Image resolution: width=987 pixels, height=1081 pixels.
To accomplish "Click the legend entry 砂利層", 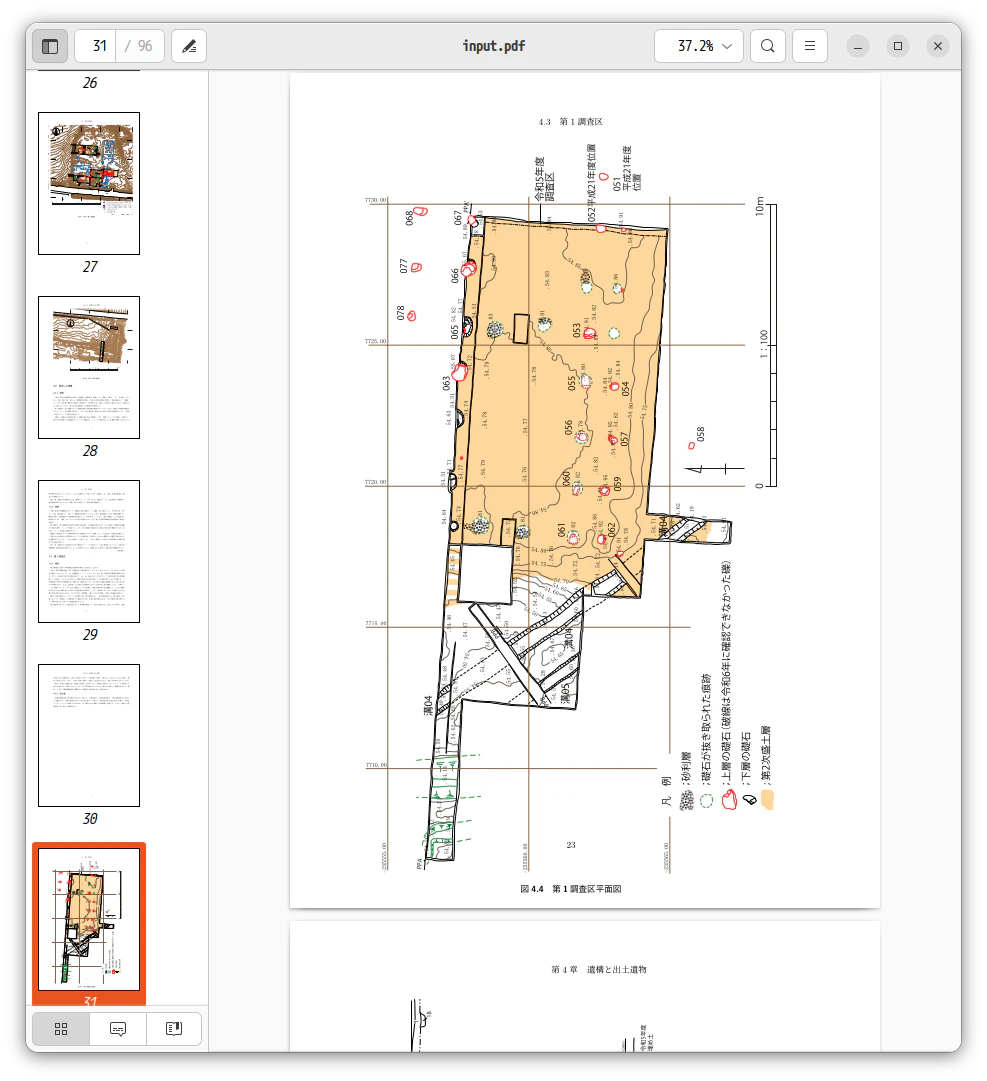I will coord(686,769).
